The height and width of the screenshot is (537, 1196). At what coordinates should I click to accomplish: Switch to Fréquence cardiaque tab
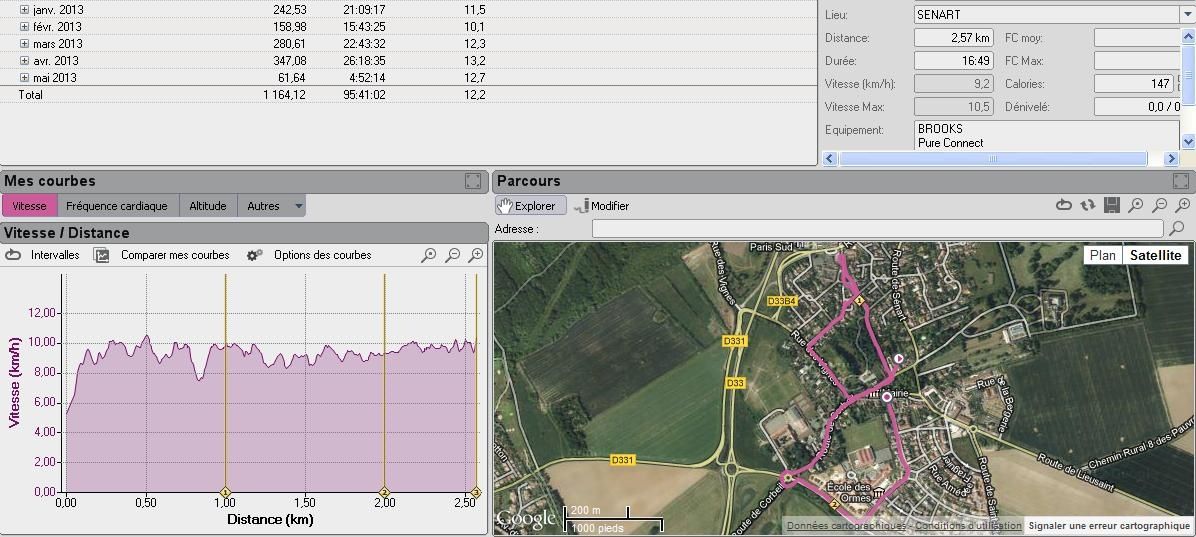tap(117, 206)
